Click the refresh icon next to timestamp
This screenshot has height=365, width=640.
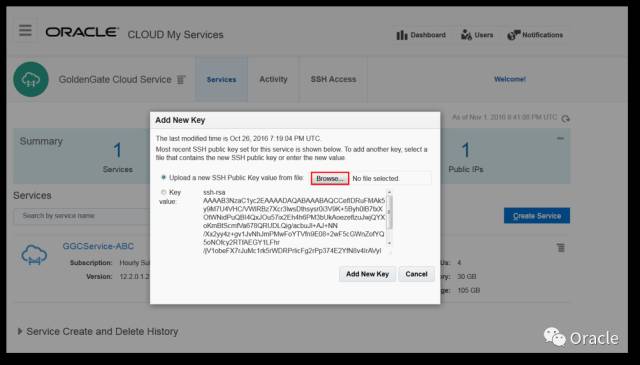[x=565, y=119]
